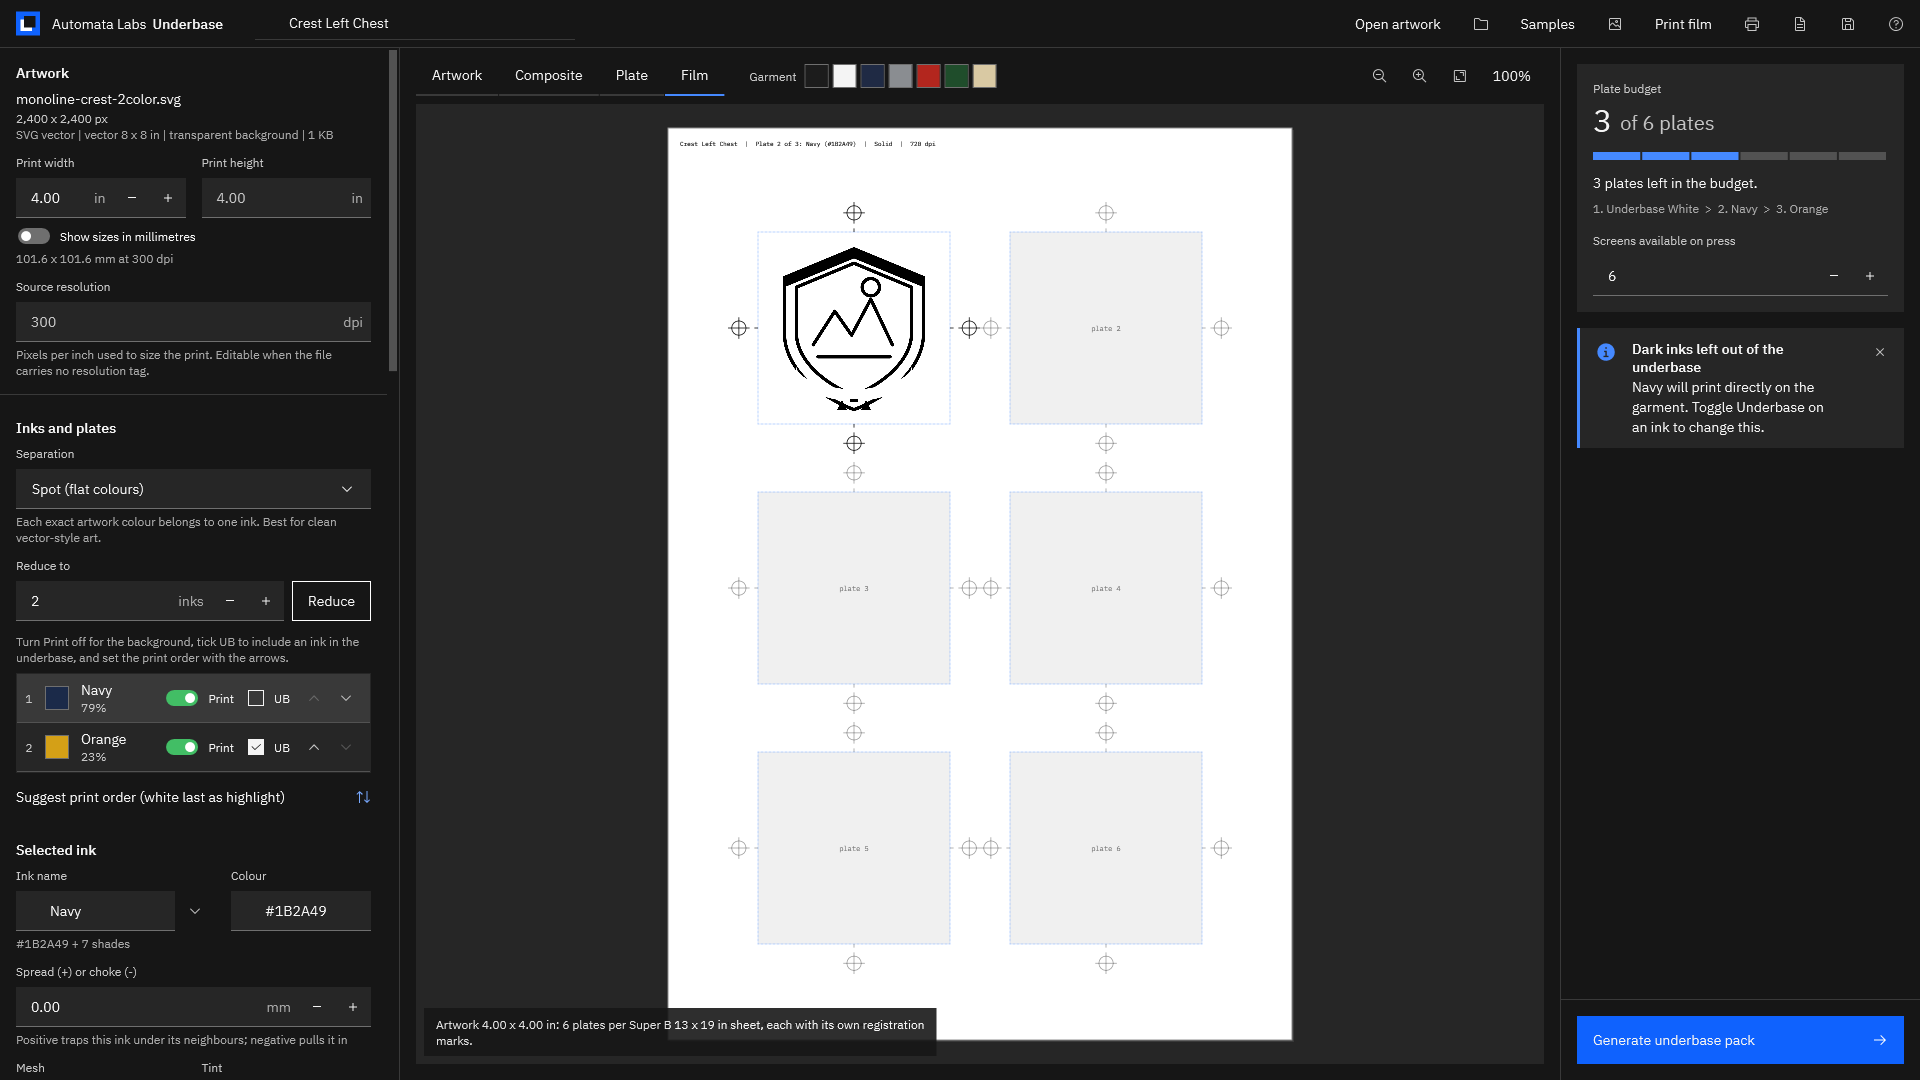Click the Navy ink colour swatch
This screenshot has width=1920, height=1080.
click(57, 698)
